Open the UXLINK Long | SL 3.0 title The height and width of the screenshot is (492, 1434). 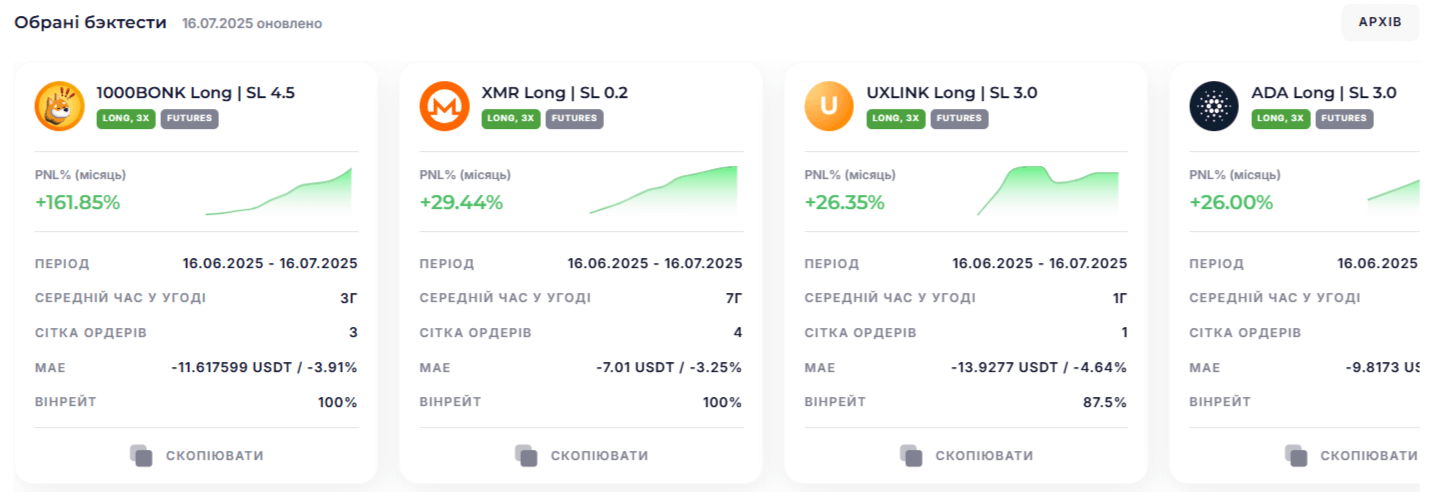point(952,93)
